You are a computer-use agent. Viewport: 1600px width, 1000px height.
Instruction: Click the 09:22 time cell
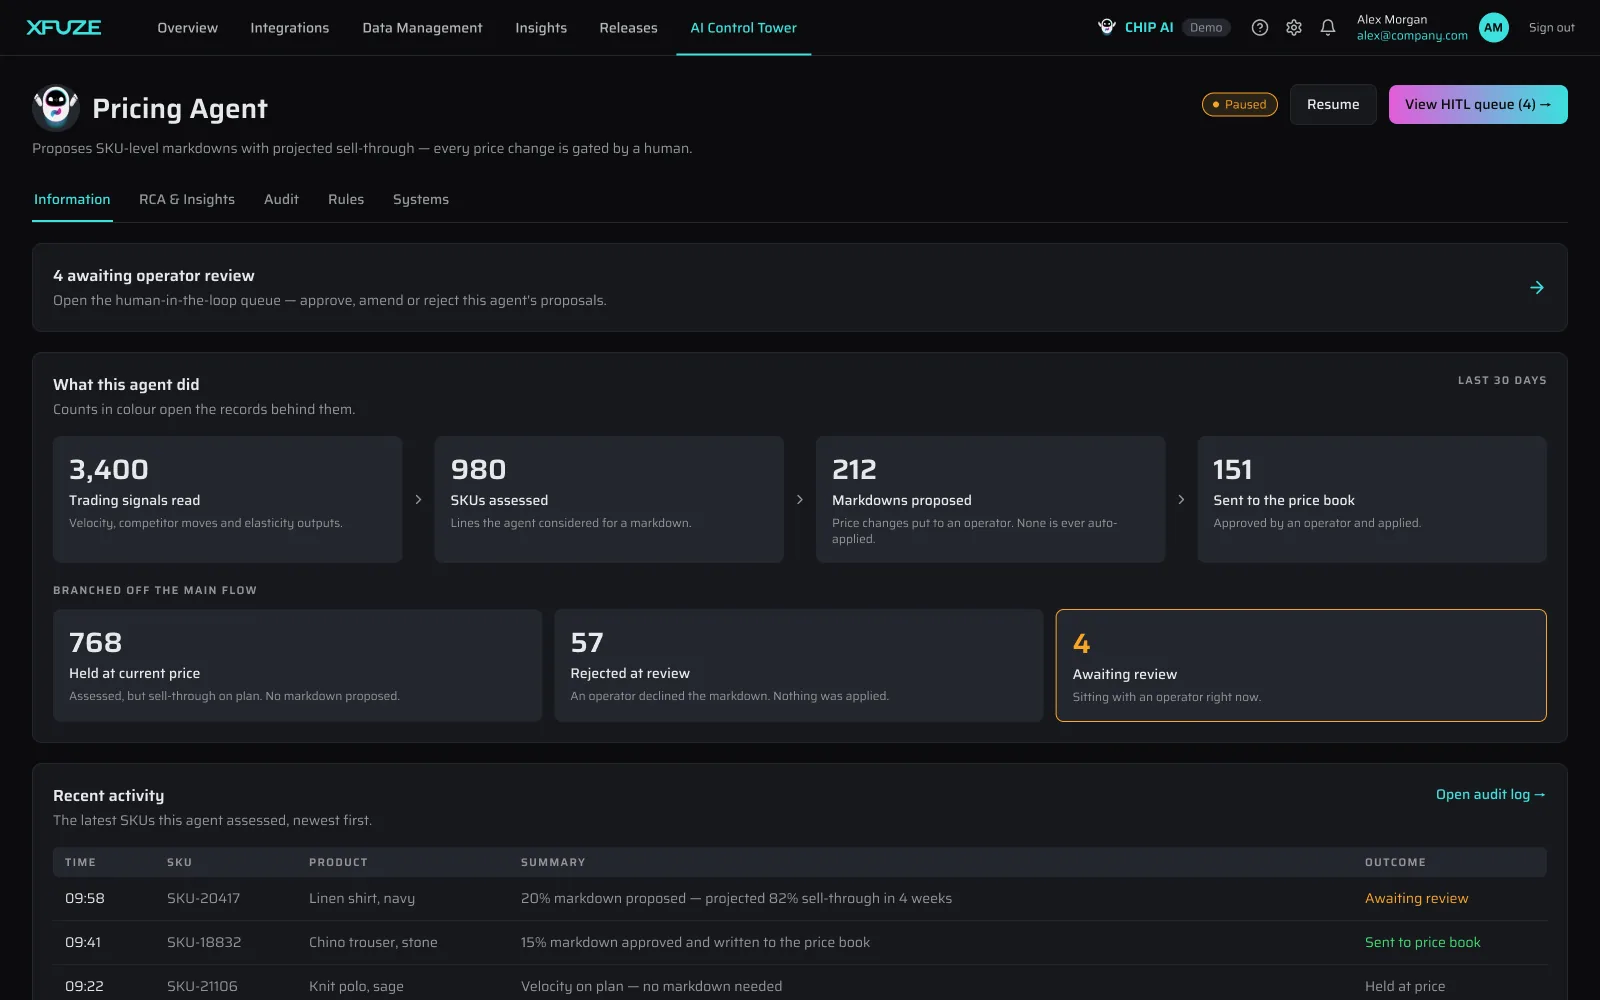[84, 986]
